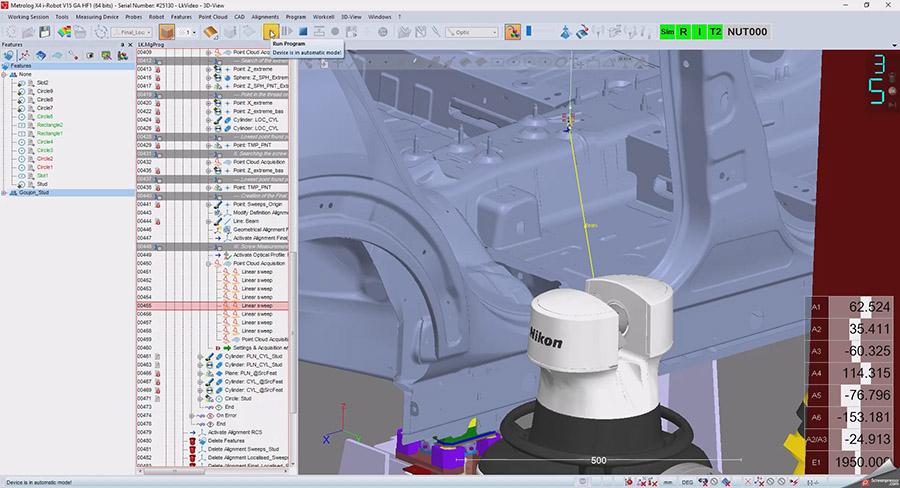Screen dimensions: 900x488
Task: Click the orange 3D cube view icon
Action: [166, 32]
